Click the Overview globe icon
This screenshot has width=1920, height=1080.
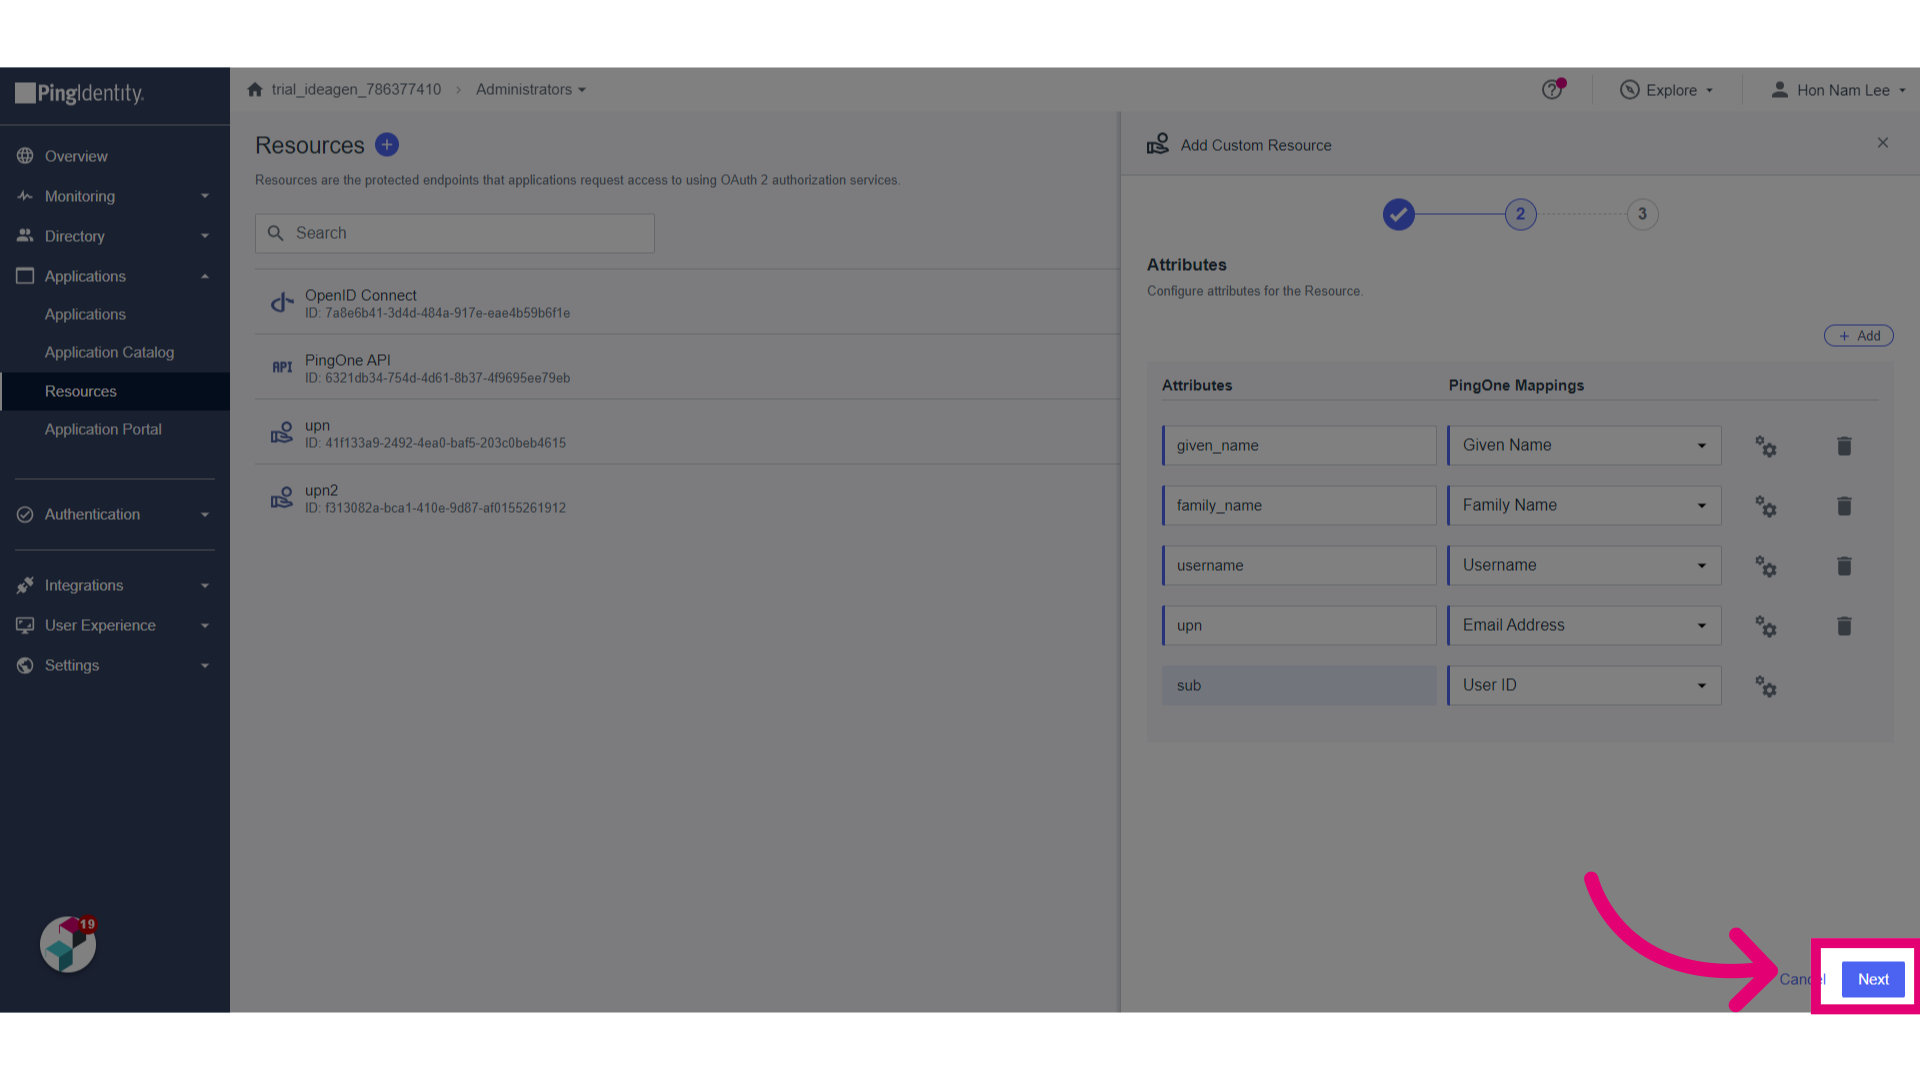pyautogui.click(x=25, y=156)
